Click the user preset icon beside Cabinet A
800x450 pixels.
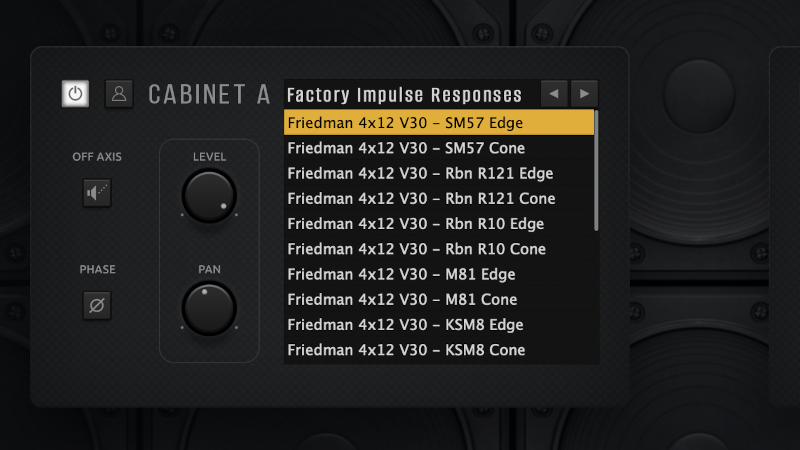pos(119,94)
